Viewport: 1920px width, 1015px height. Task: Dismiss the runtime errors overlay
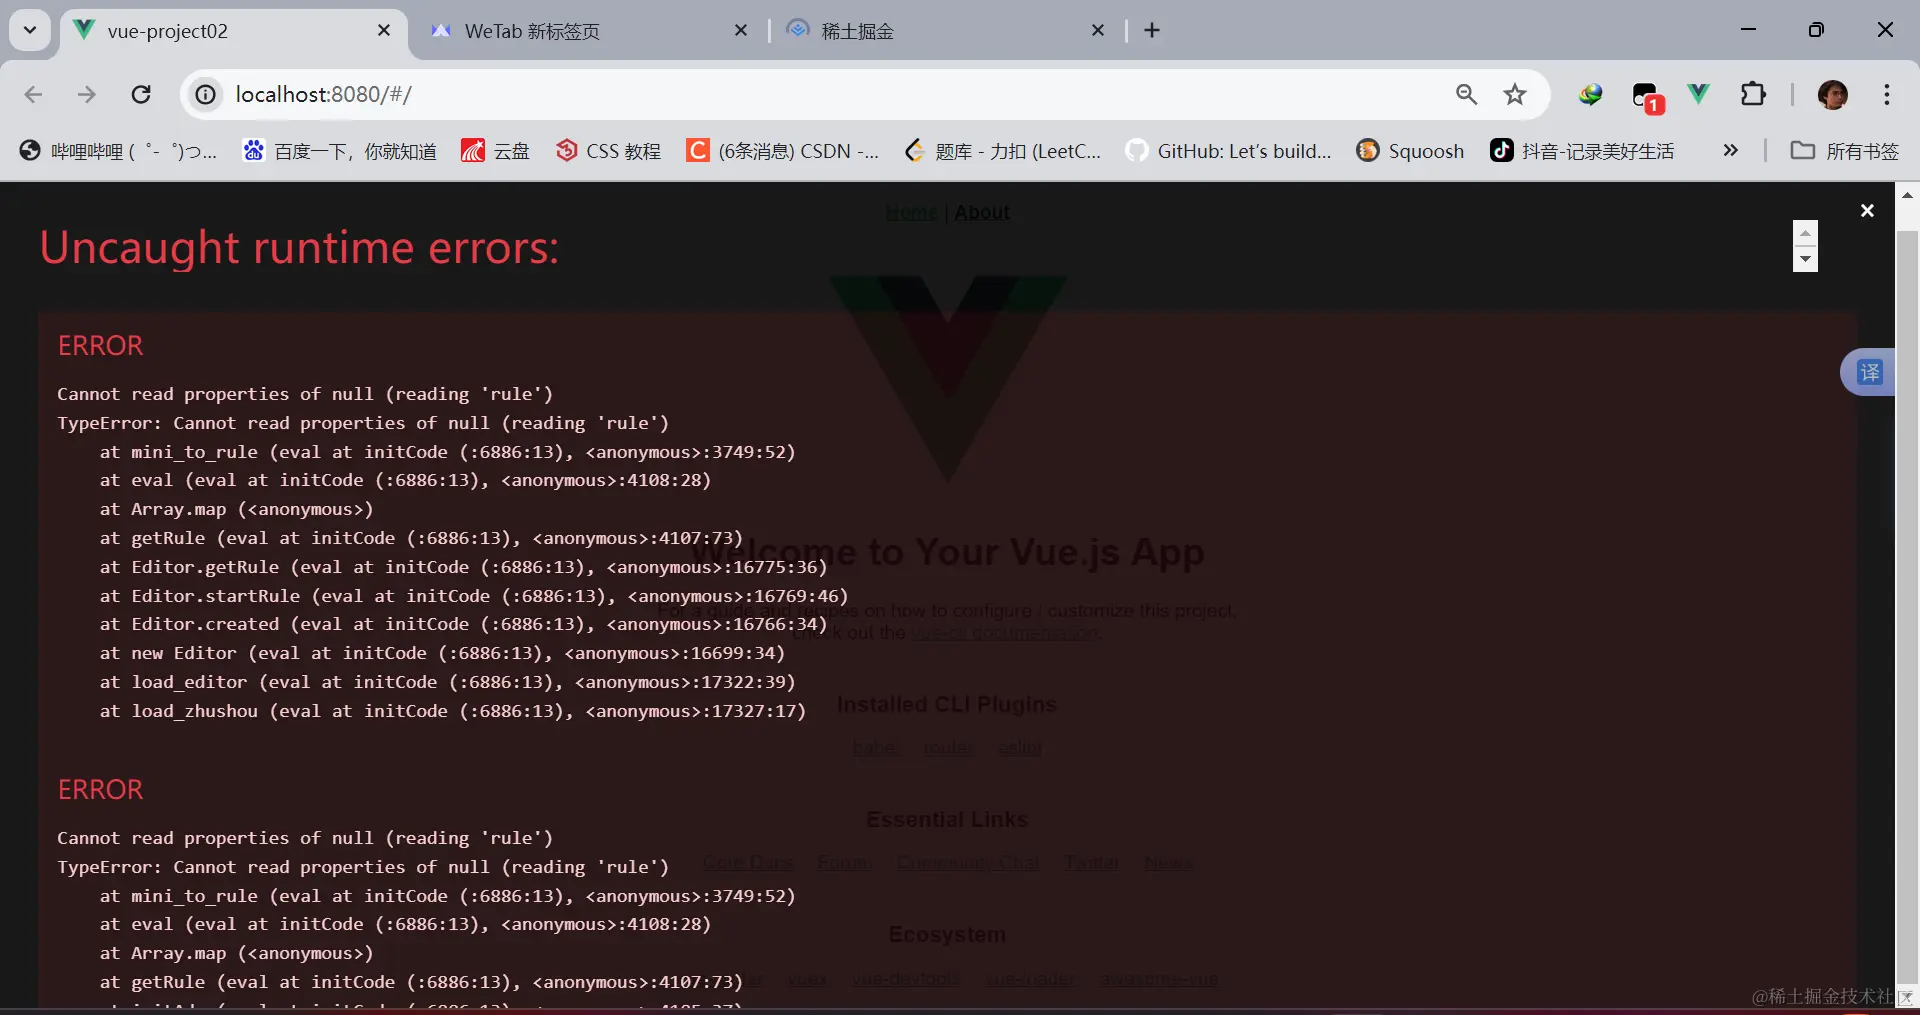point(1867,211)
